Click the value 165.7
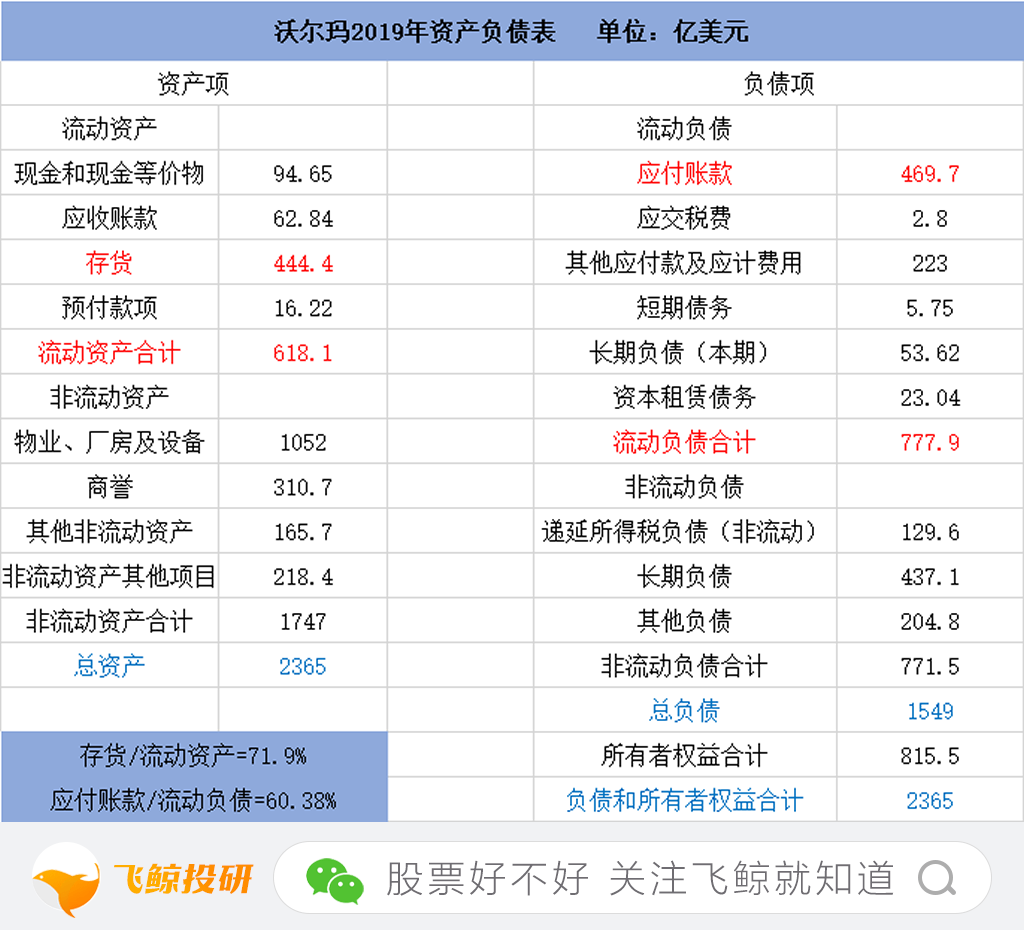Screen dimensions: 1024x930 pyautogui.click(x=303, y=532)
